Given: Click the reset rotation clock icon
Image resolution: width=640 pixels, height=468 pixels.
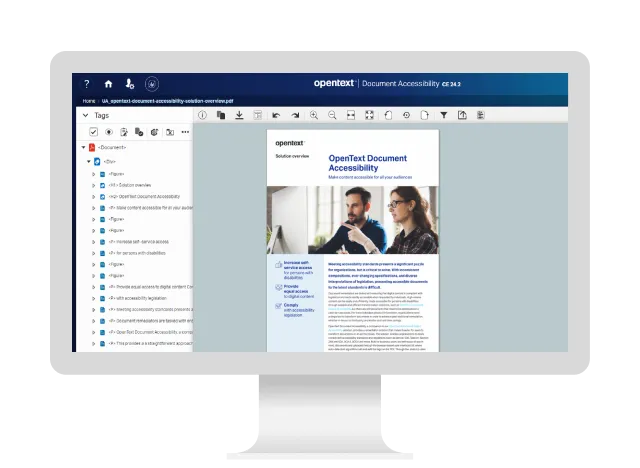Looking at the screenshot, I should [x=406, y=115].
